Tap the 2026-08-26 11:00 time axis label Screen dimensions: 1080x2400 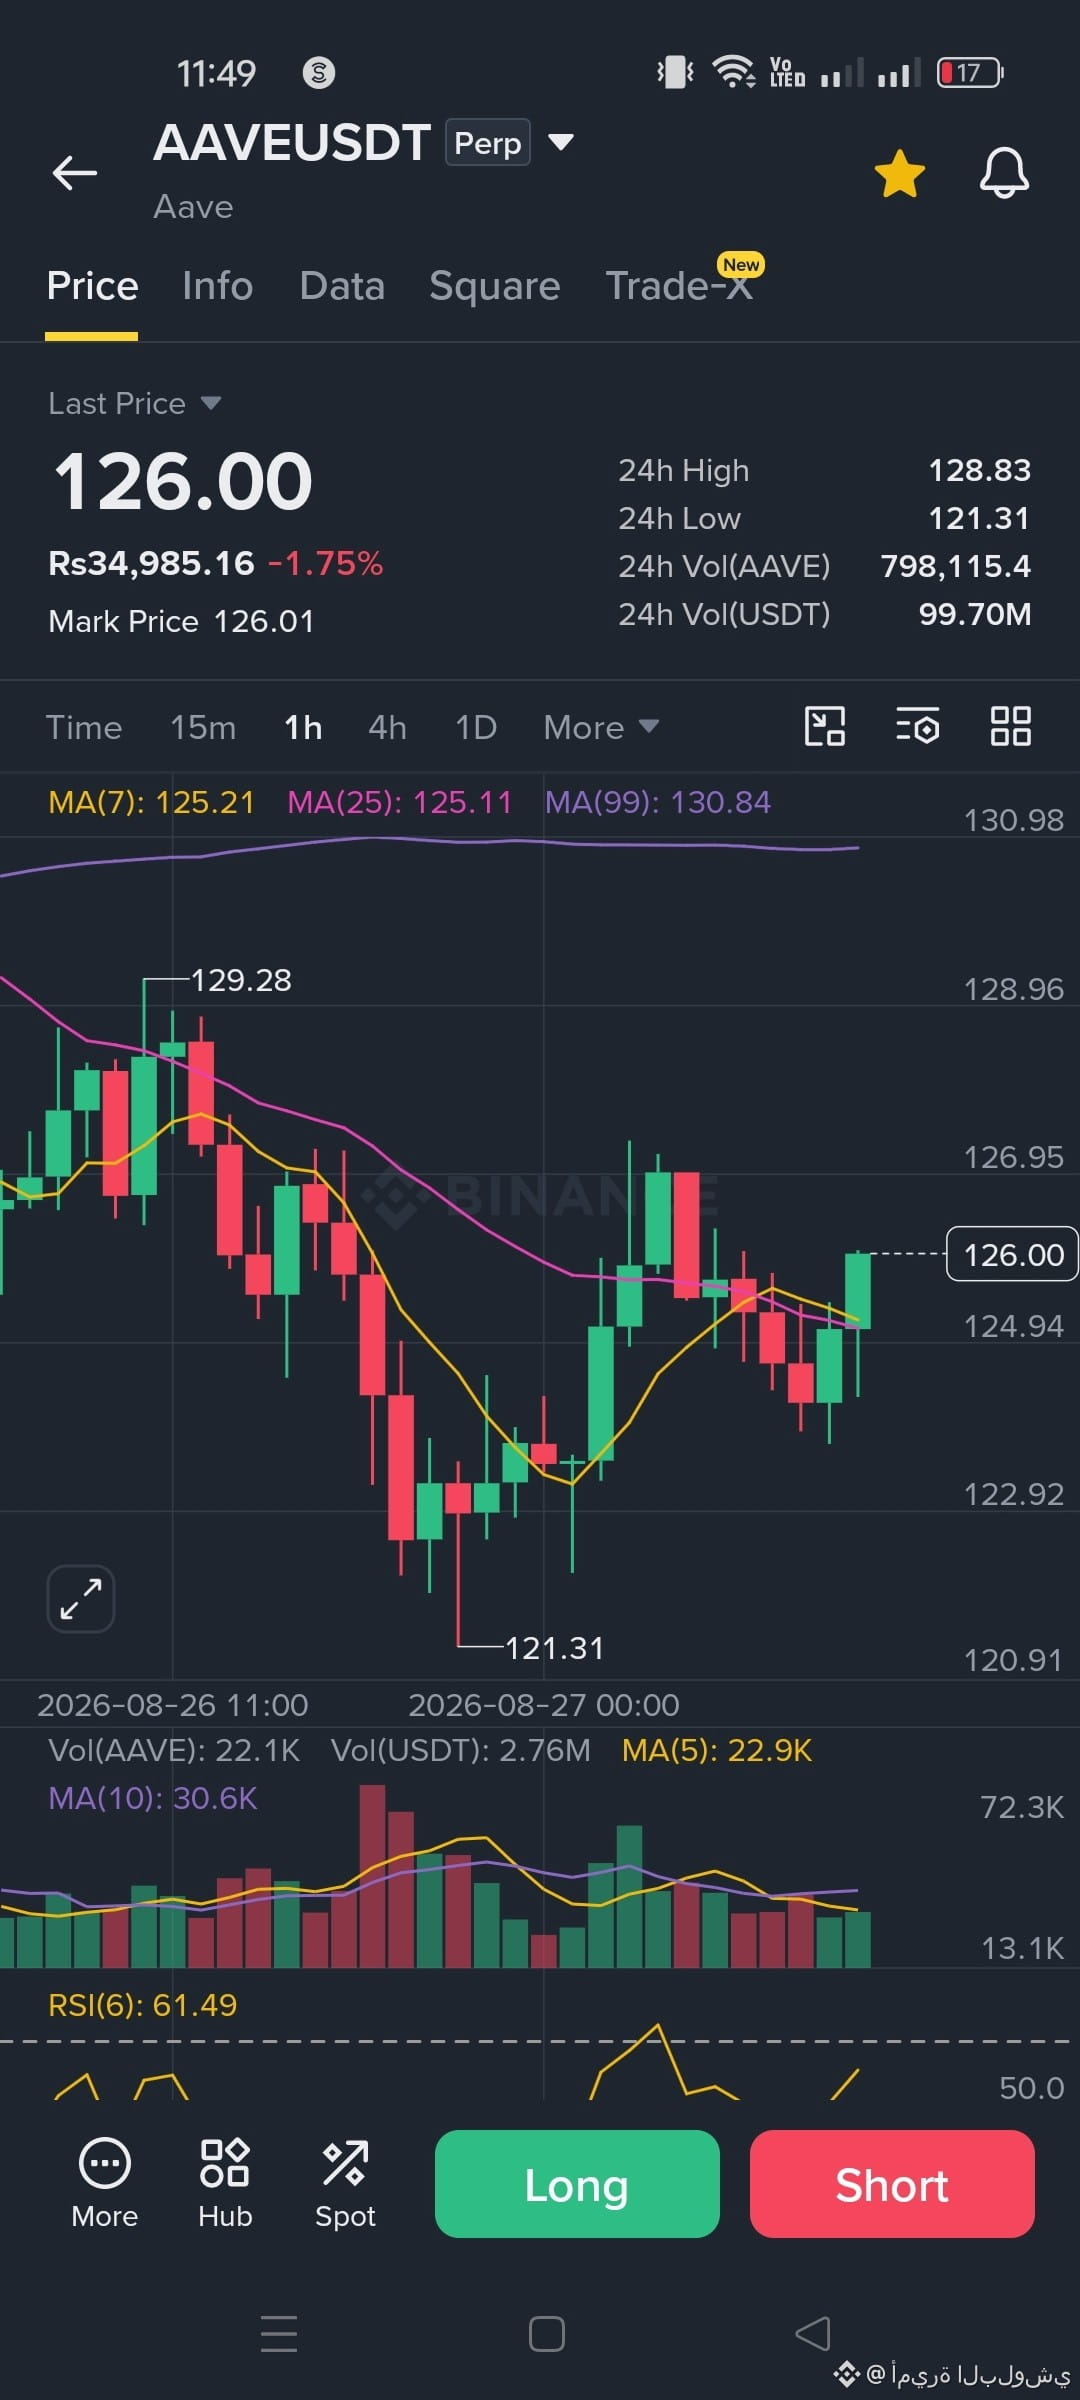point(173,1704)
